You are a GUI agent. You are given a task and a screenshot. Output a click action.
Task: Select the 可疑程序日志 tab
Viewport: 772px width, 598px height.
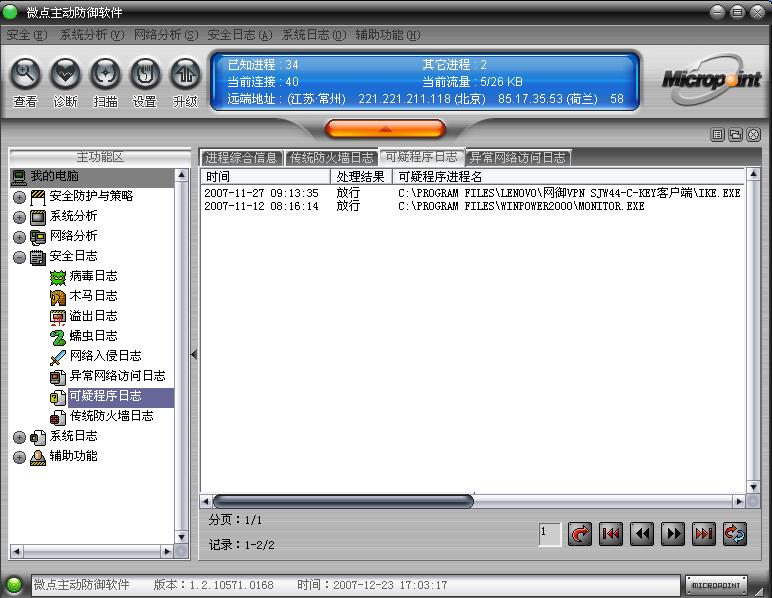click(x=421, y=157)
